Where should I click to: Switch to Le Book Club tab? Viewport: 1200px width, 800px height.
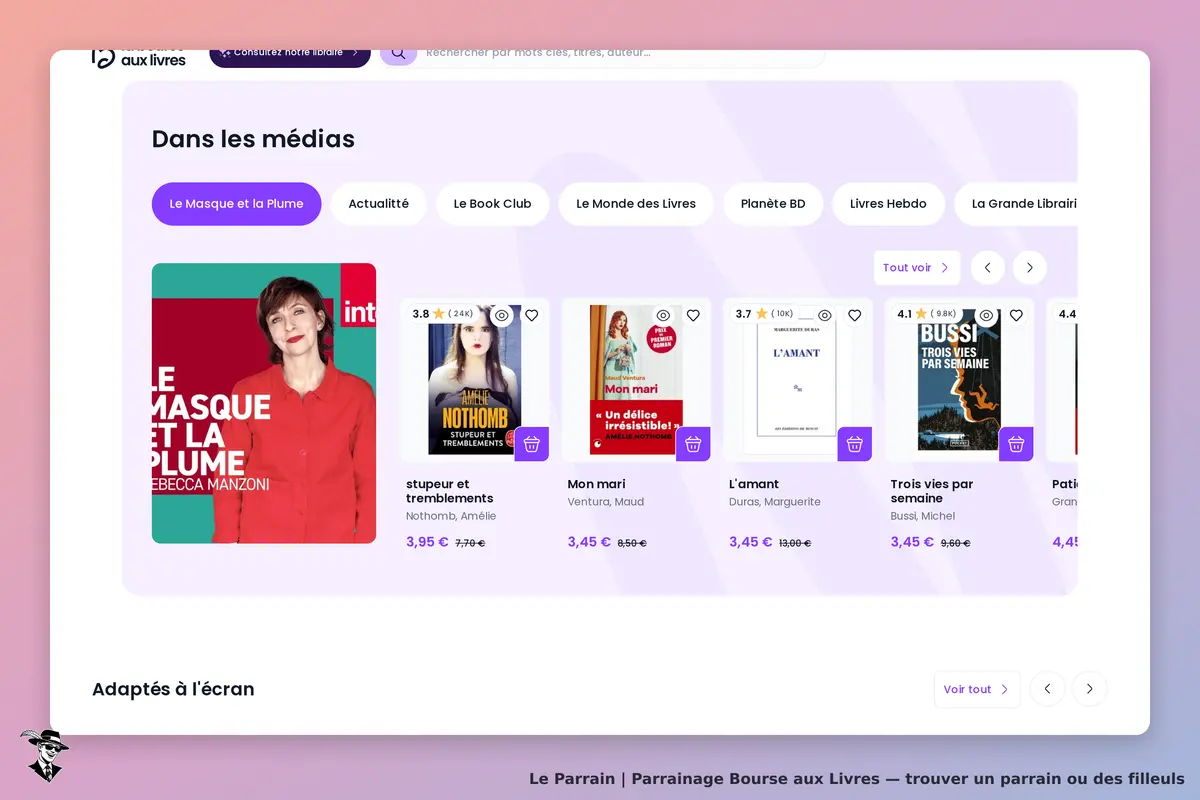point(493,204)
